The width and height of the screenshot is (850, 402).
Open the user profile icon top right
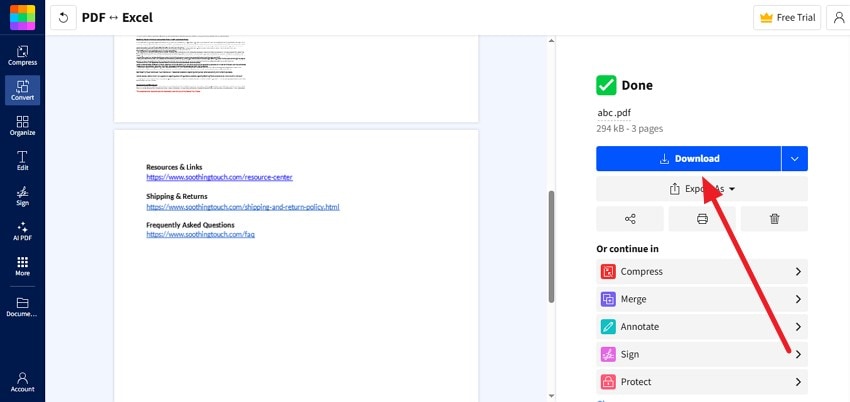coord(839,18)
